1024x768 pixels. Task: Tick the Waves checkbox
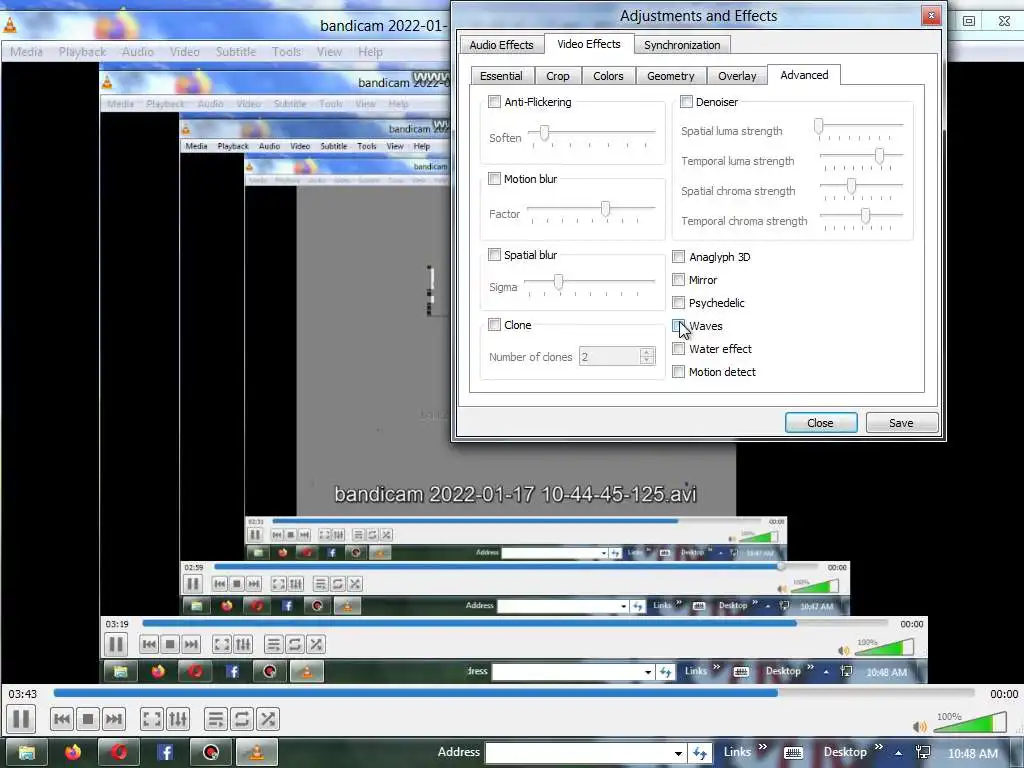coord(679,326)
